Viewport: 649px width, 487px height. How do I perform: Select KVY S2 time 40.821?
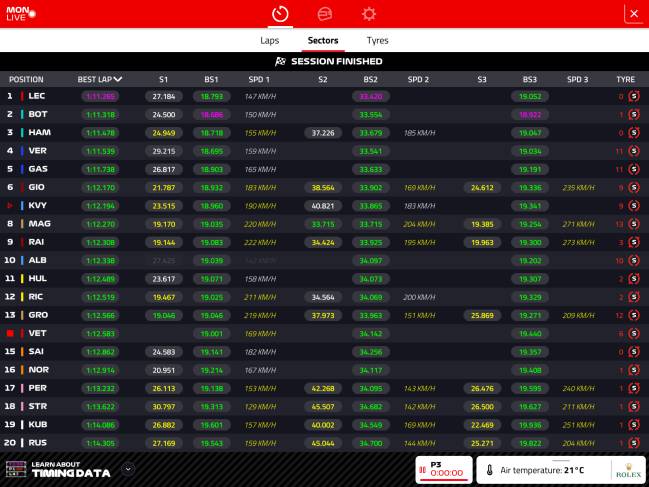323,206
